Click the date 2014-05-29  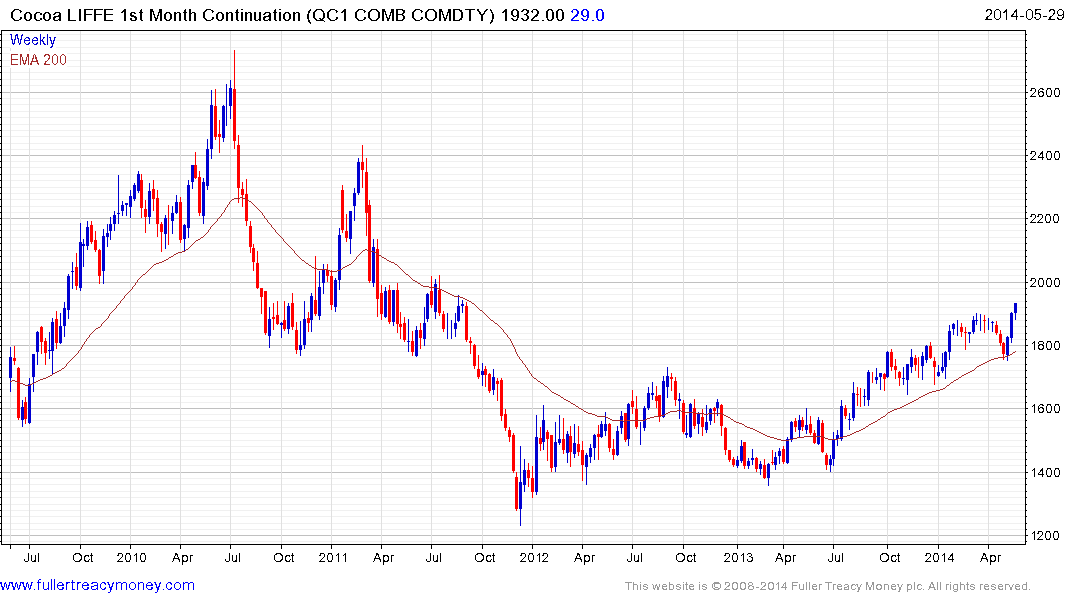[x=1024, y=15]
